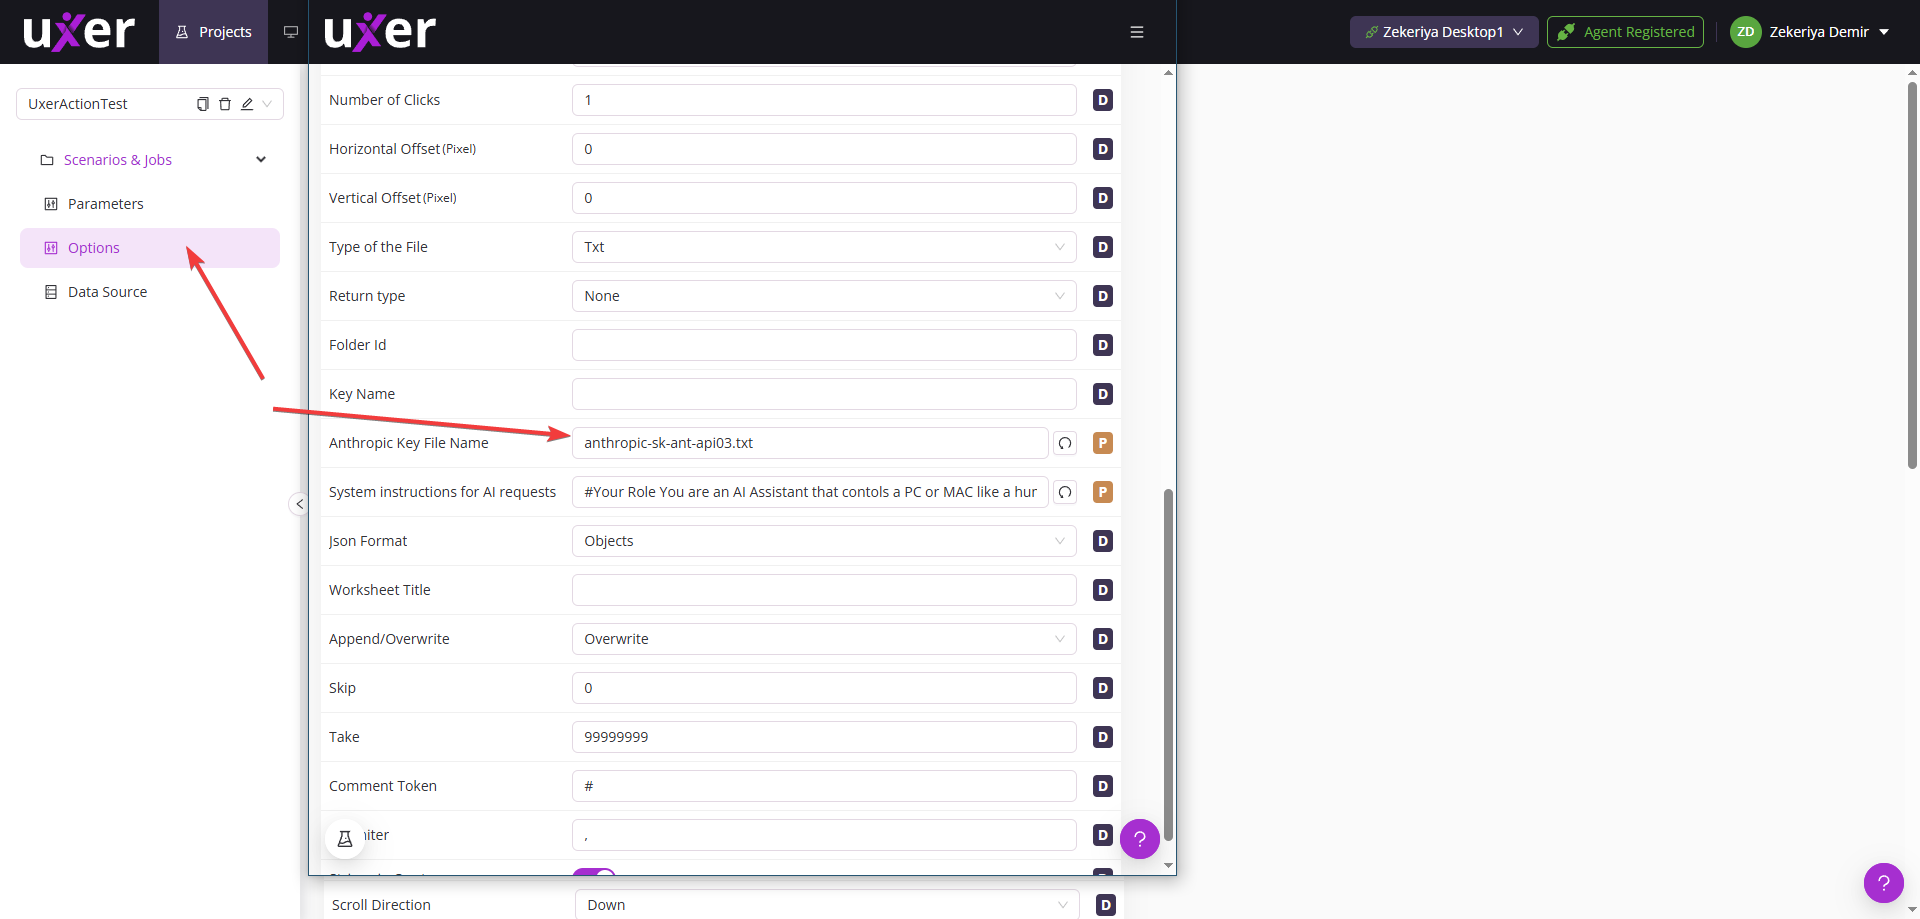
Task: Click the page vertical scrollbar on the right edge
Action: click(1912, 275)
